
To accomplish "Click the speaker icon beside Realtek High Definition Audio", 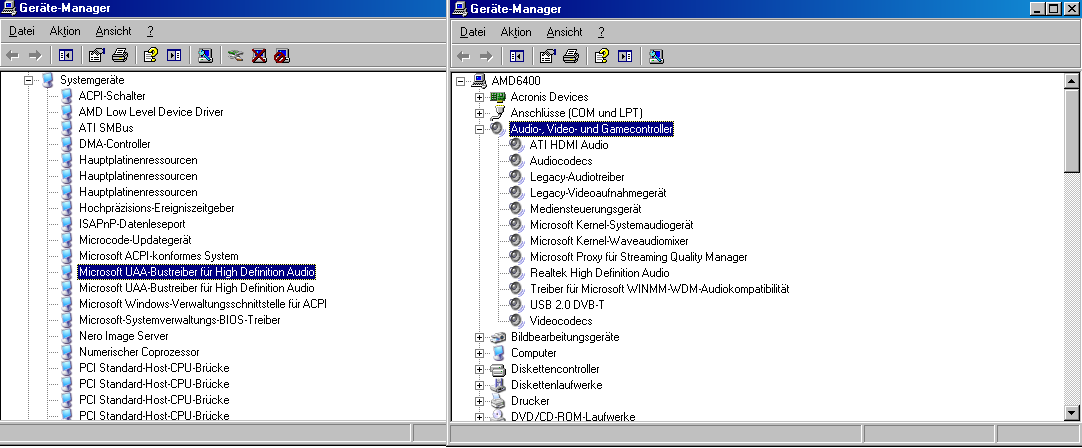I will [517, 273].
